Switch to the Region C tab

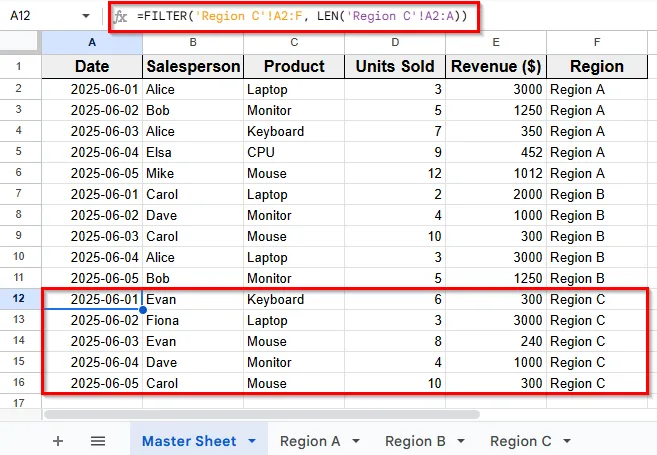(x=520, y=441)
